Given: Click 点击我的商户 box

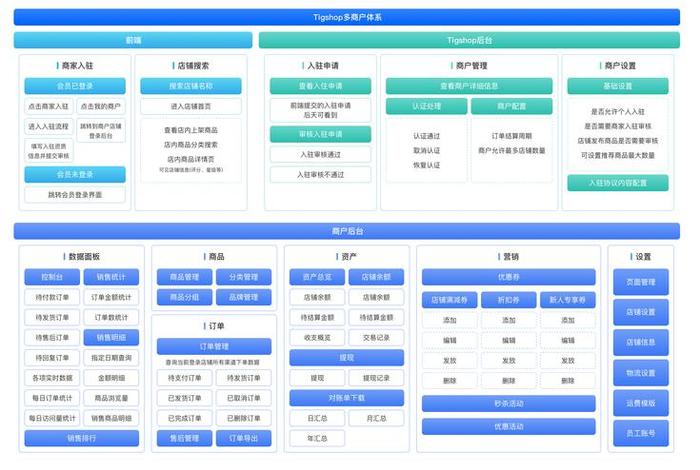Looking at the screenshot, I should click(101, 106).
